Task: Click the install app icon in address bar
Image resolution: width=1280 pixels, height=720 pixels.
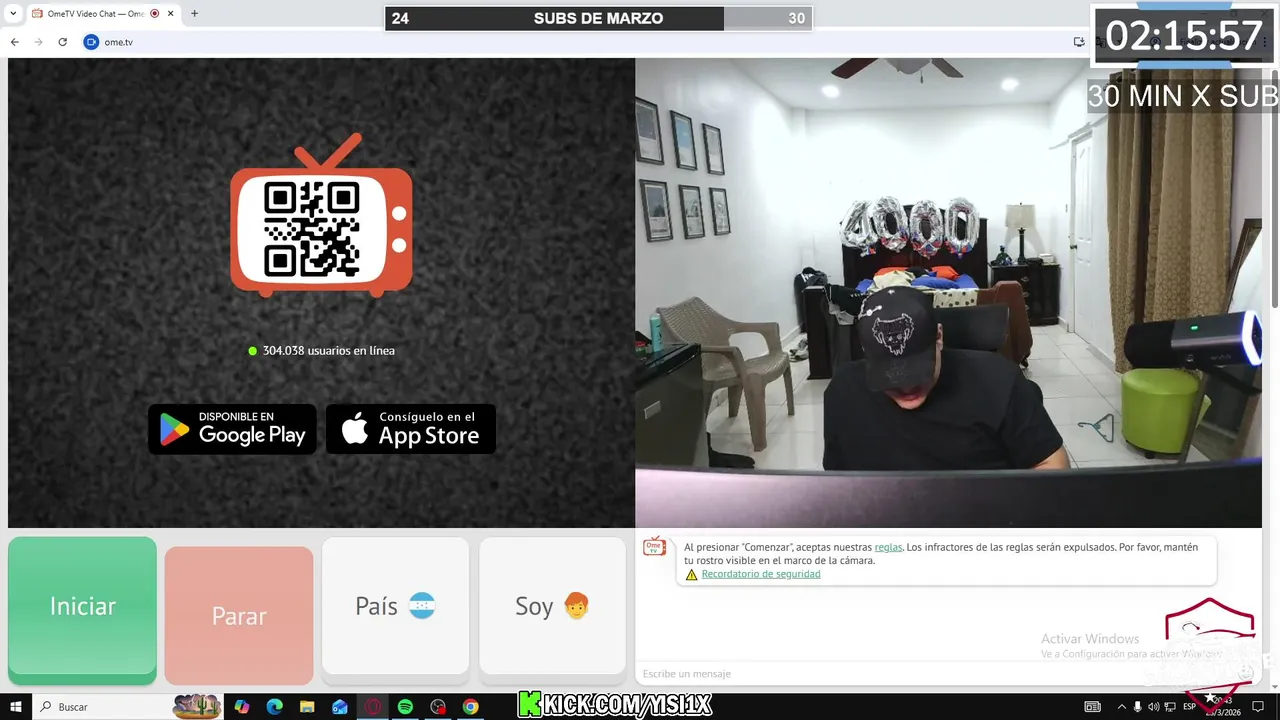Action: coord(1079,42)
